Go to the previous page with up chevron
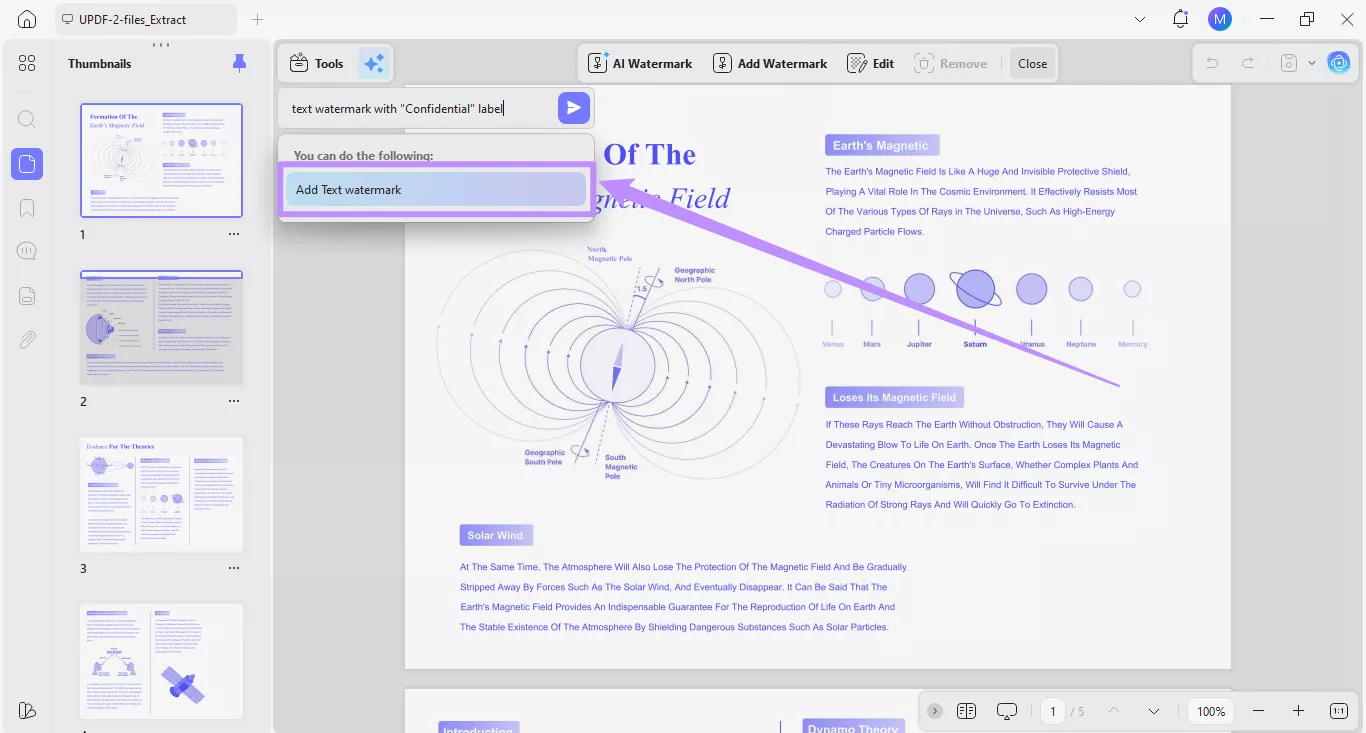This screenshot has width=1366, height=733. point(1114,711)
